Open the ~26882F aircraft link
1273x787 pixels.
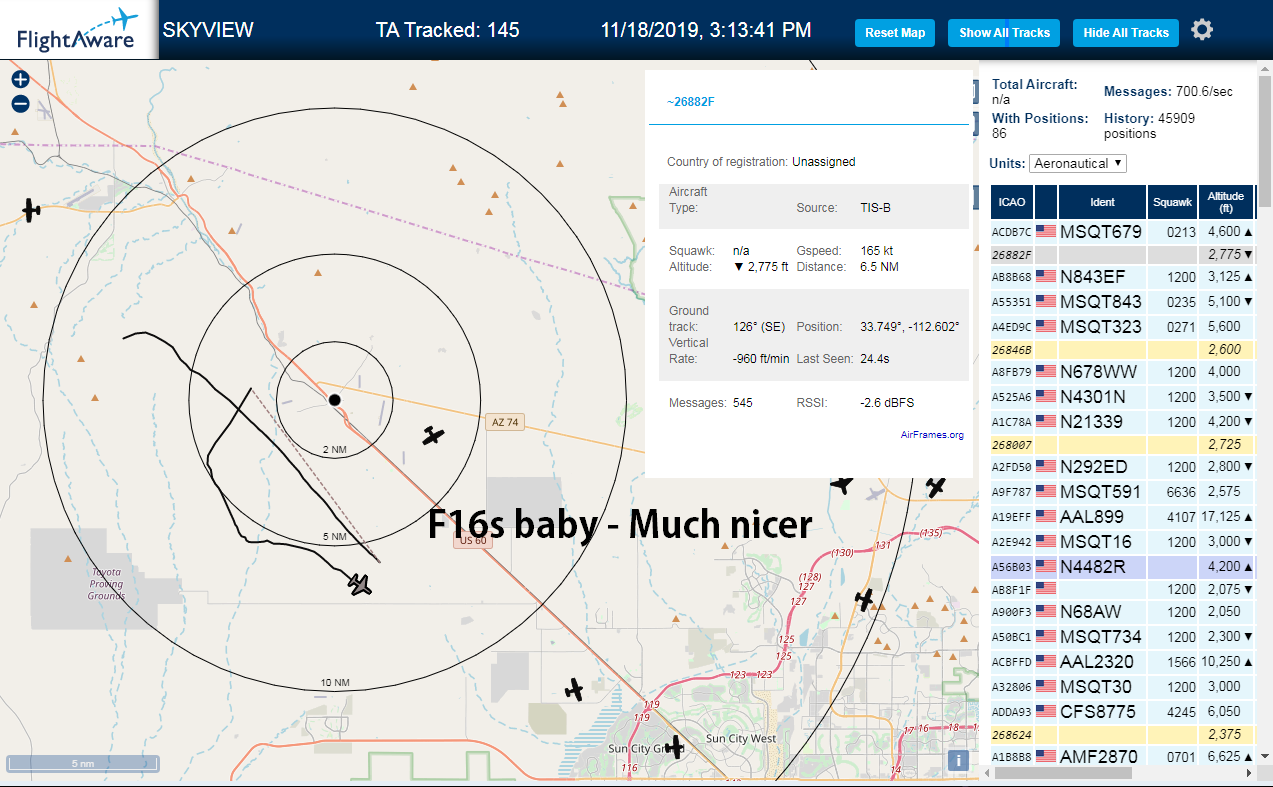pos(691,102)
